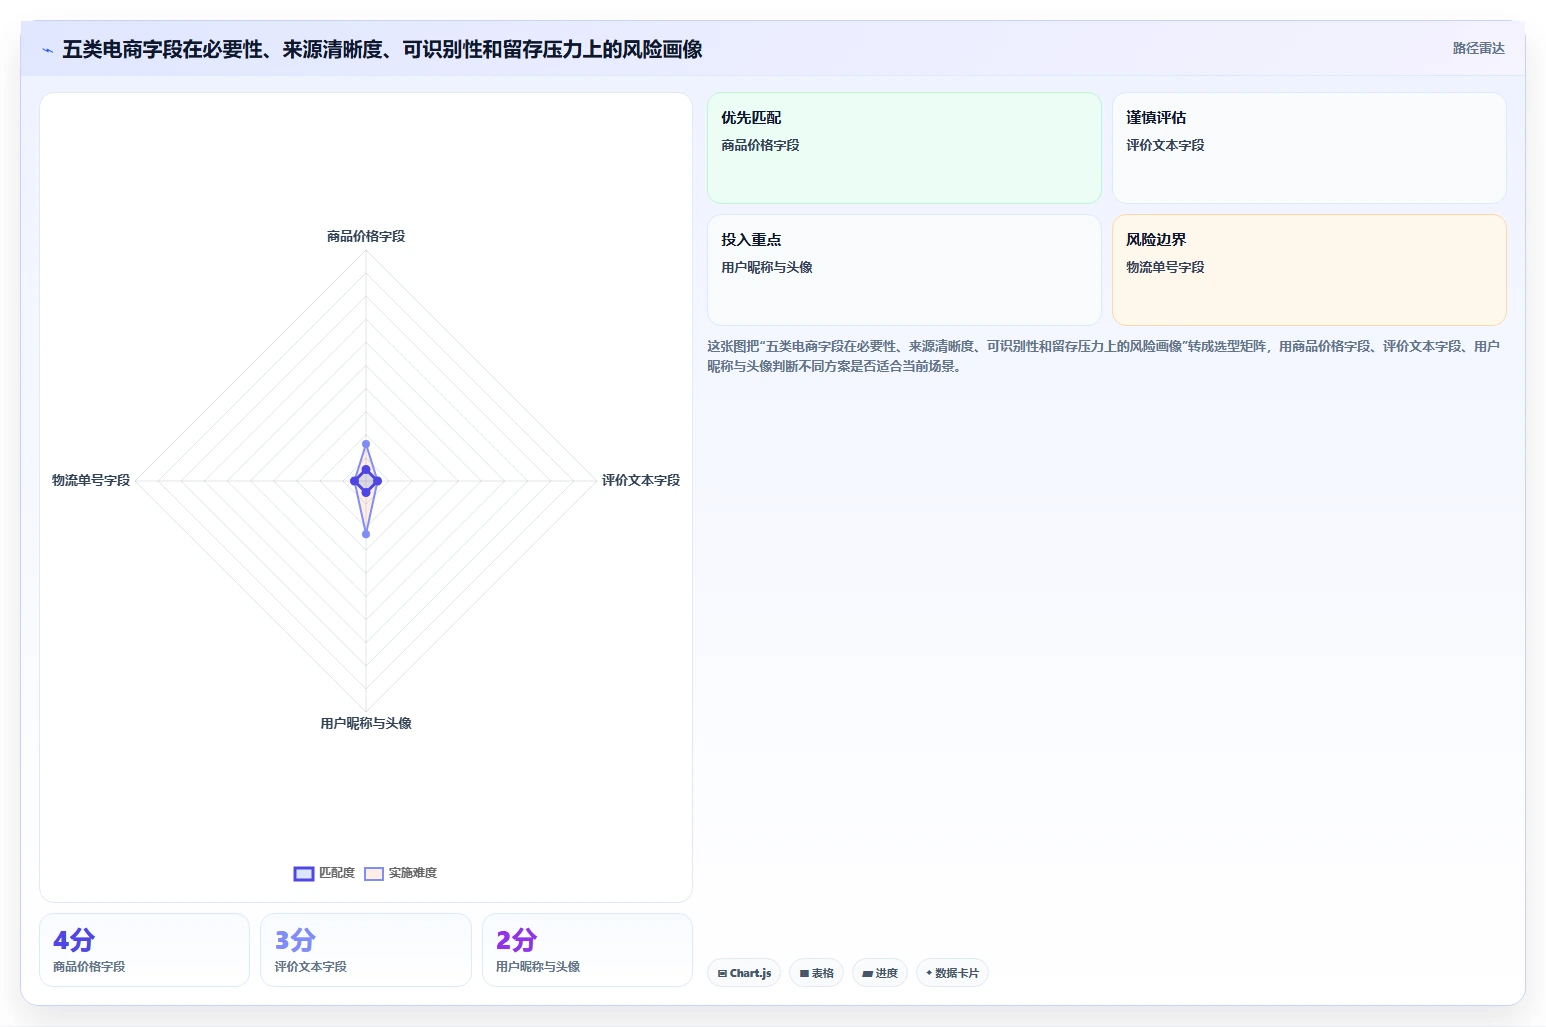Click the description paragraph below cards
Image resolution: width=1546 pixels, height=1027 pixels.
pyautogui.click(x=1104, y=356)
